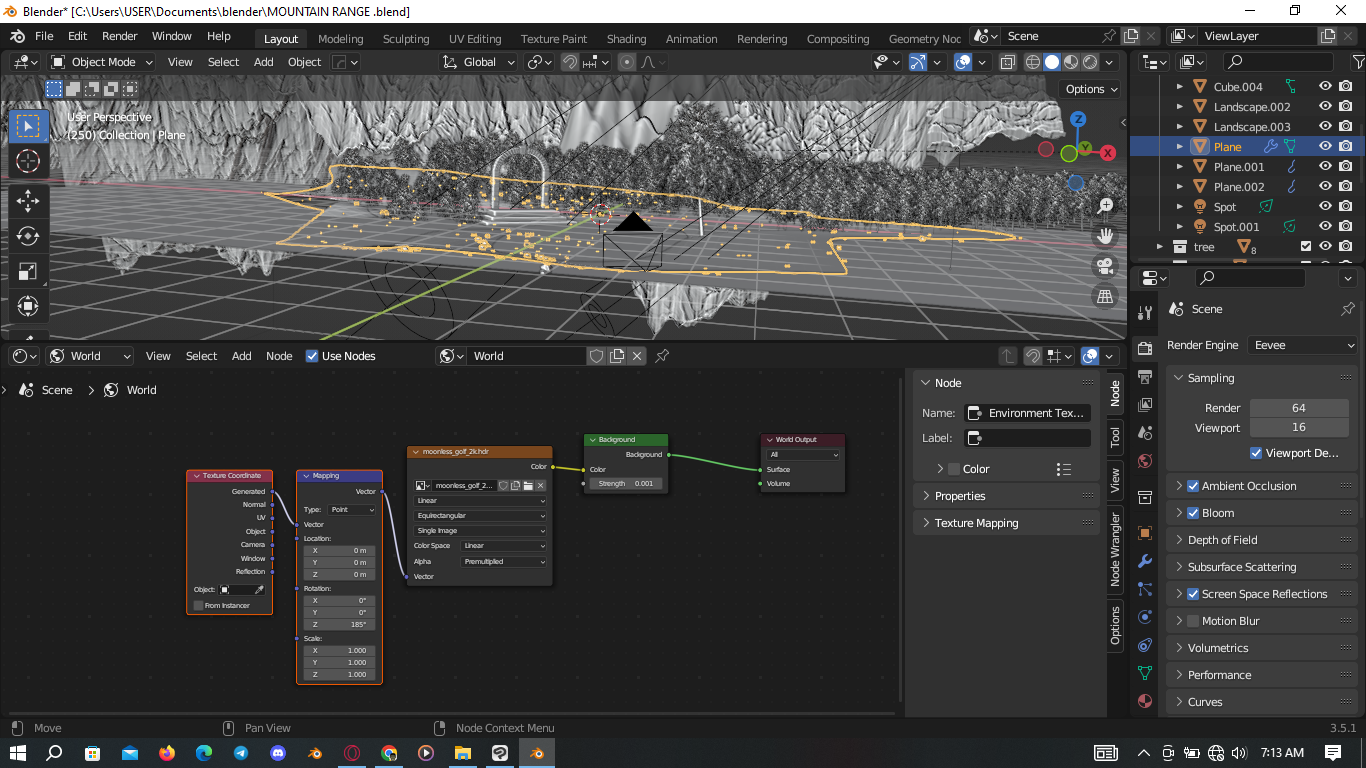
Task: Click the blue Z axis gizmo
Action: point(1078,119)
